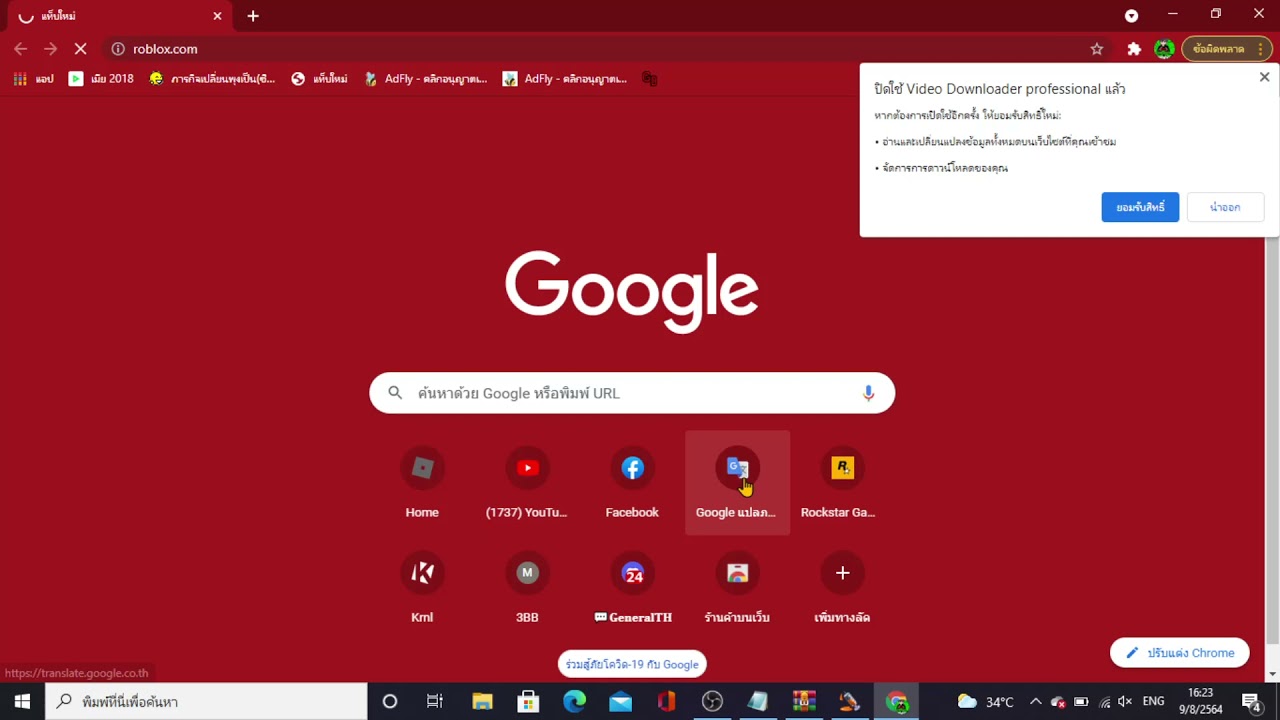This screenshot has width=1280, height=720.
Task: Click the green profile avatar icon
Action: 1164,49
